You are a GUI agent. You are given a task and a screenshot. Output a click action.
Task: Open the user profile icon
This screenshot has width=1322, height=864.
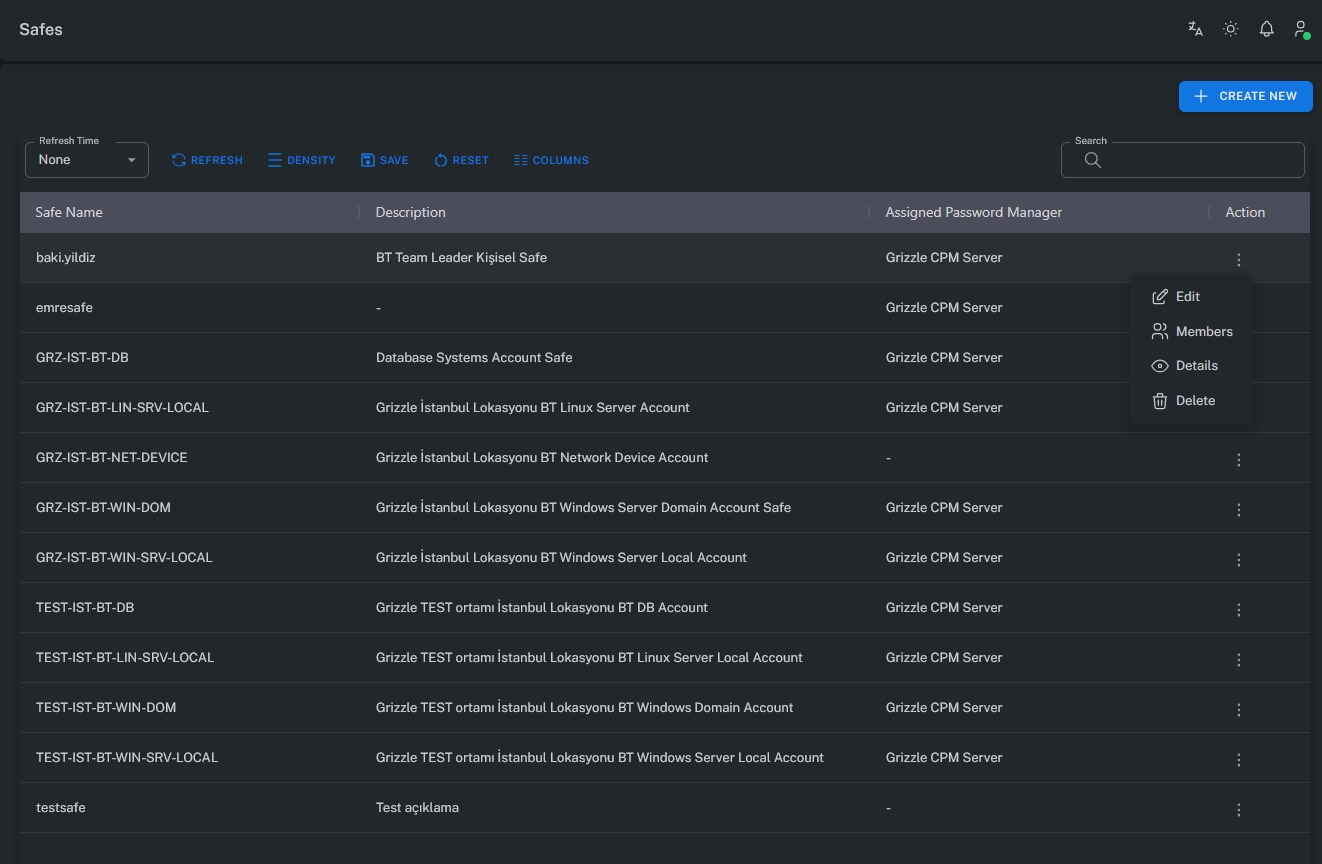[x=1301, y=29]
